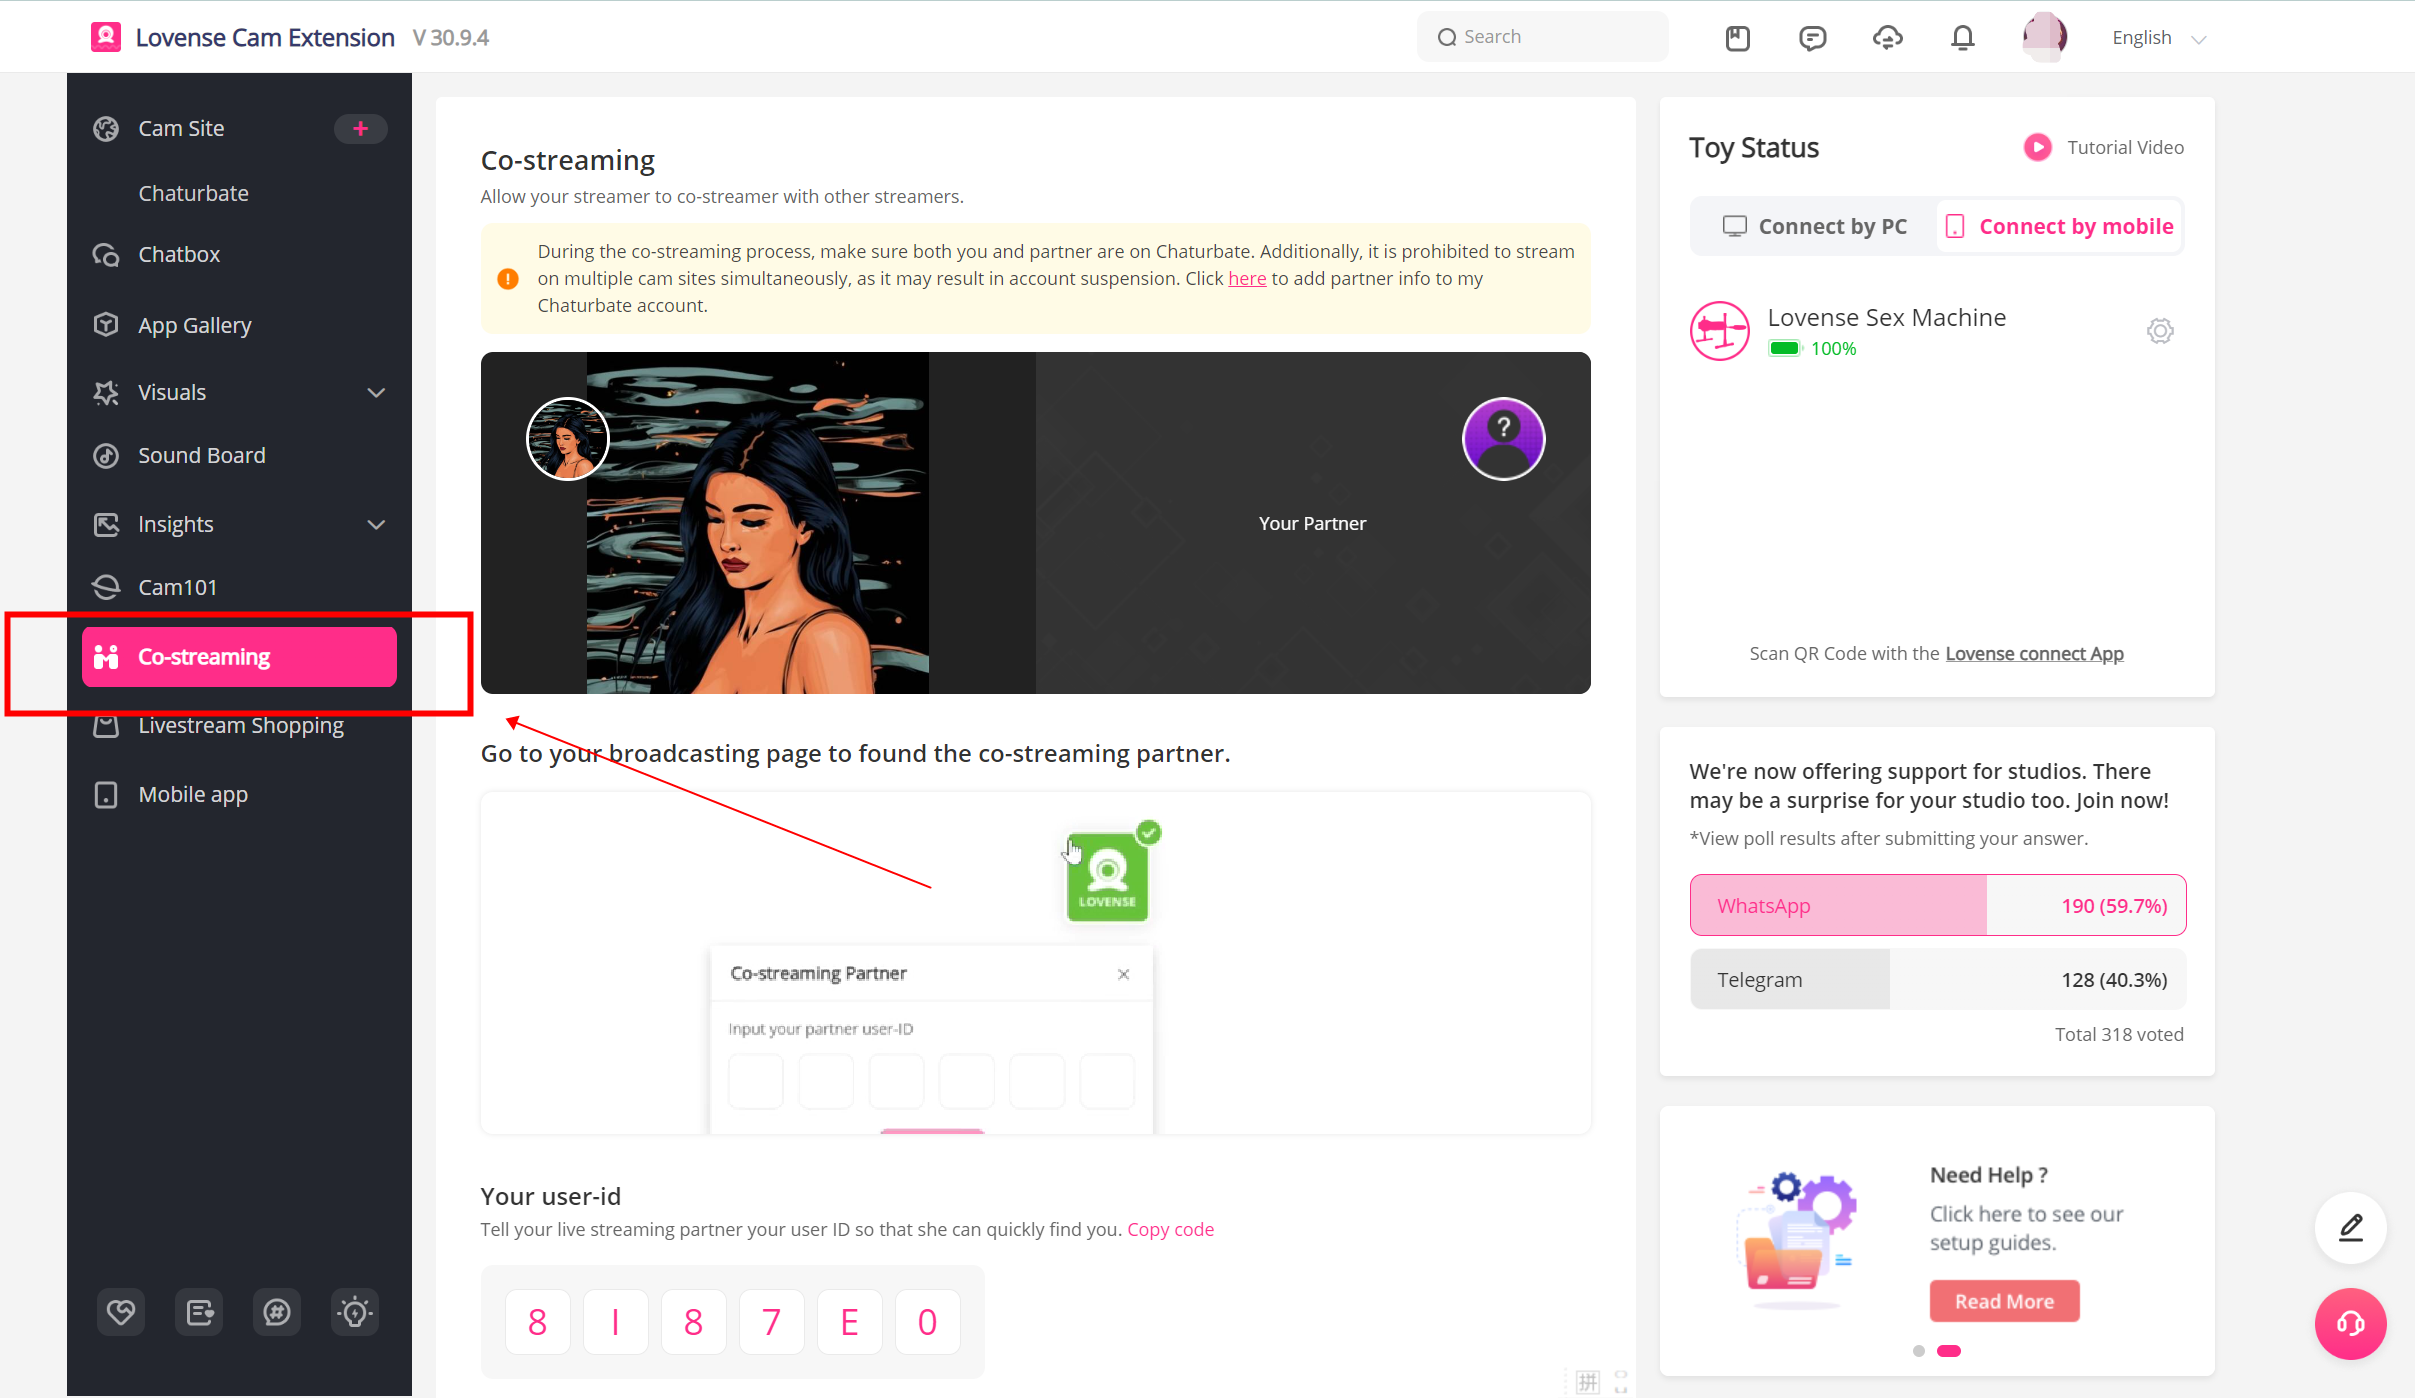Click the Lovense extension green icon
The height and width of the screenshot is (1400, 2415).
coord(1107,877)
